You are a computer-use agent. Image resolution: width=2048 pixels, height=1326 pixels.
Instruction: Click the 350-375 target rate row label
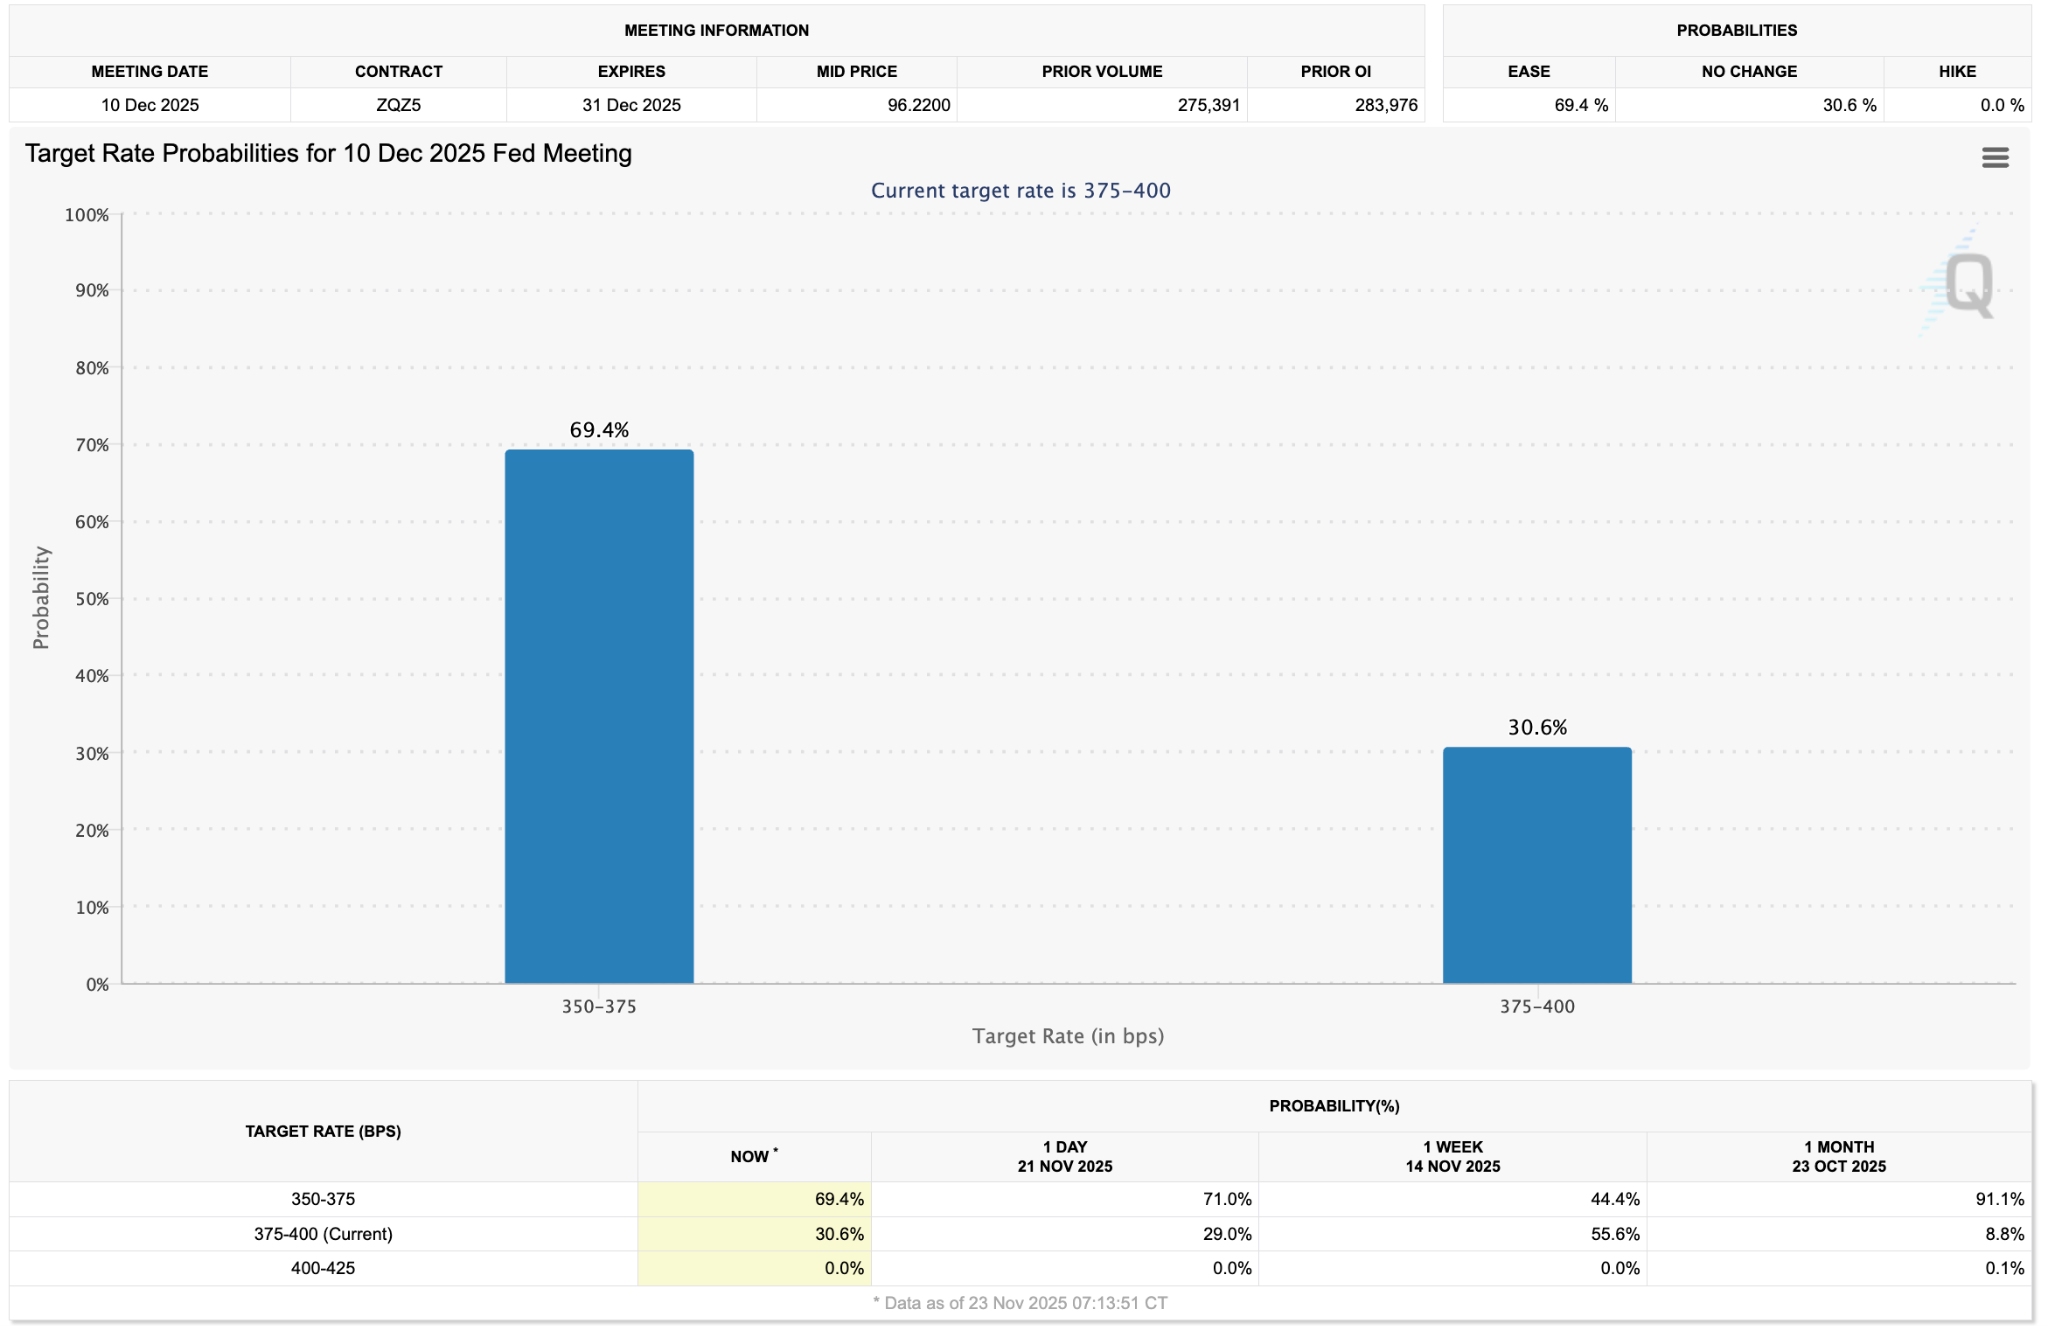tap(323, 1198)
